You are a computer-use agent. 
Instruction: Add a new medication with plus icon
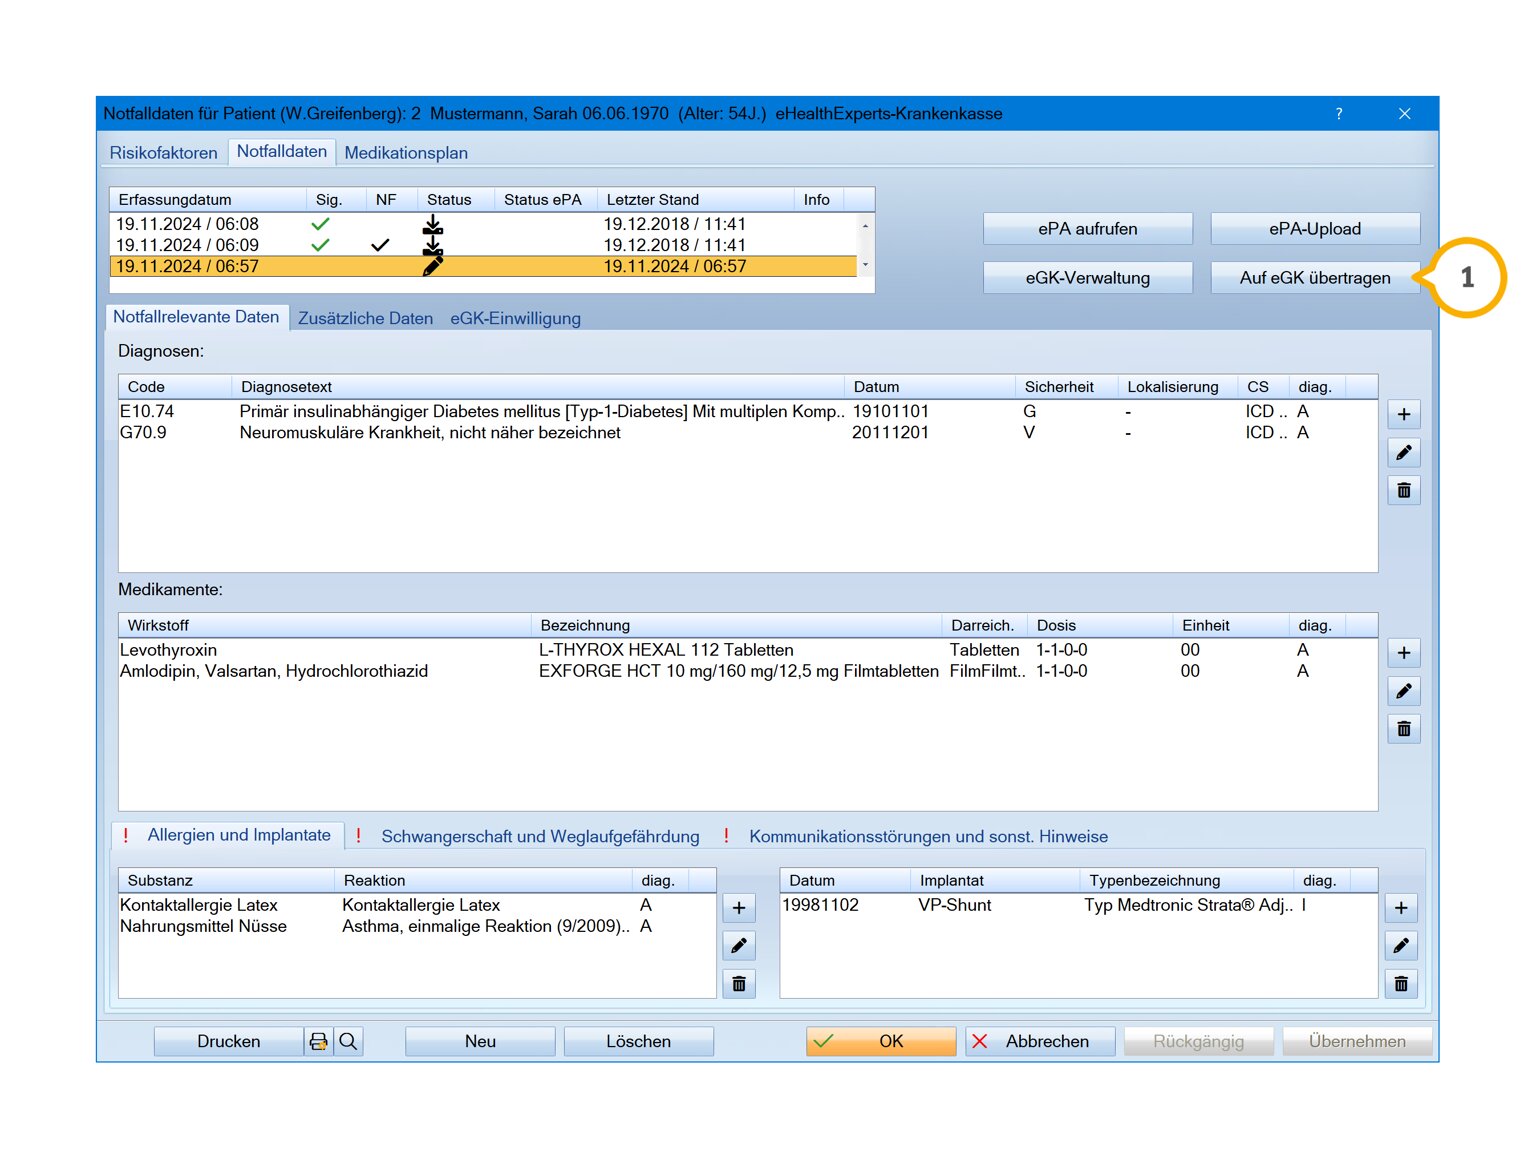coord(1404,653)
